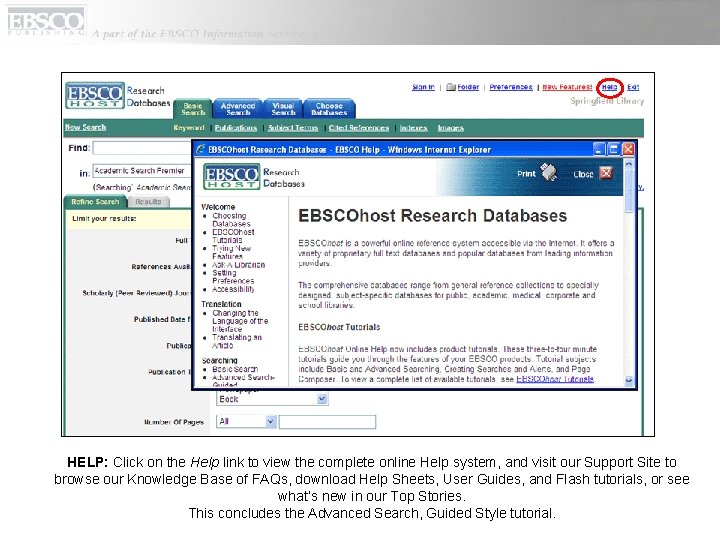Click the Exit link
The height and width of the screenshot is (540, 720).
coord(633,87)
